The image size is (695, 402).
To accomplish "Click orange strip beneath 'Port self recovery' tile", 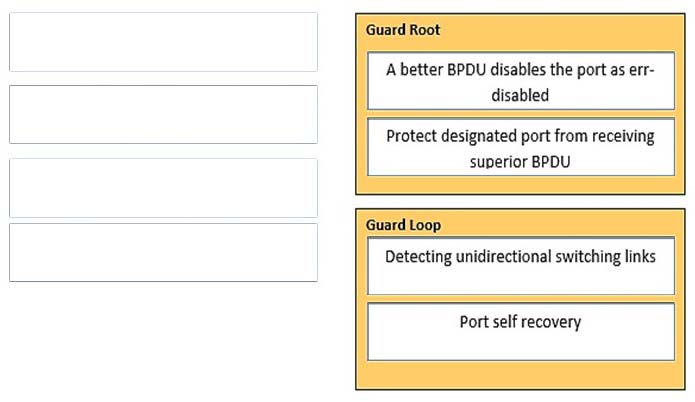I will click(520, 375).
